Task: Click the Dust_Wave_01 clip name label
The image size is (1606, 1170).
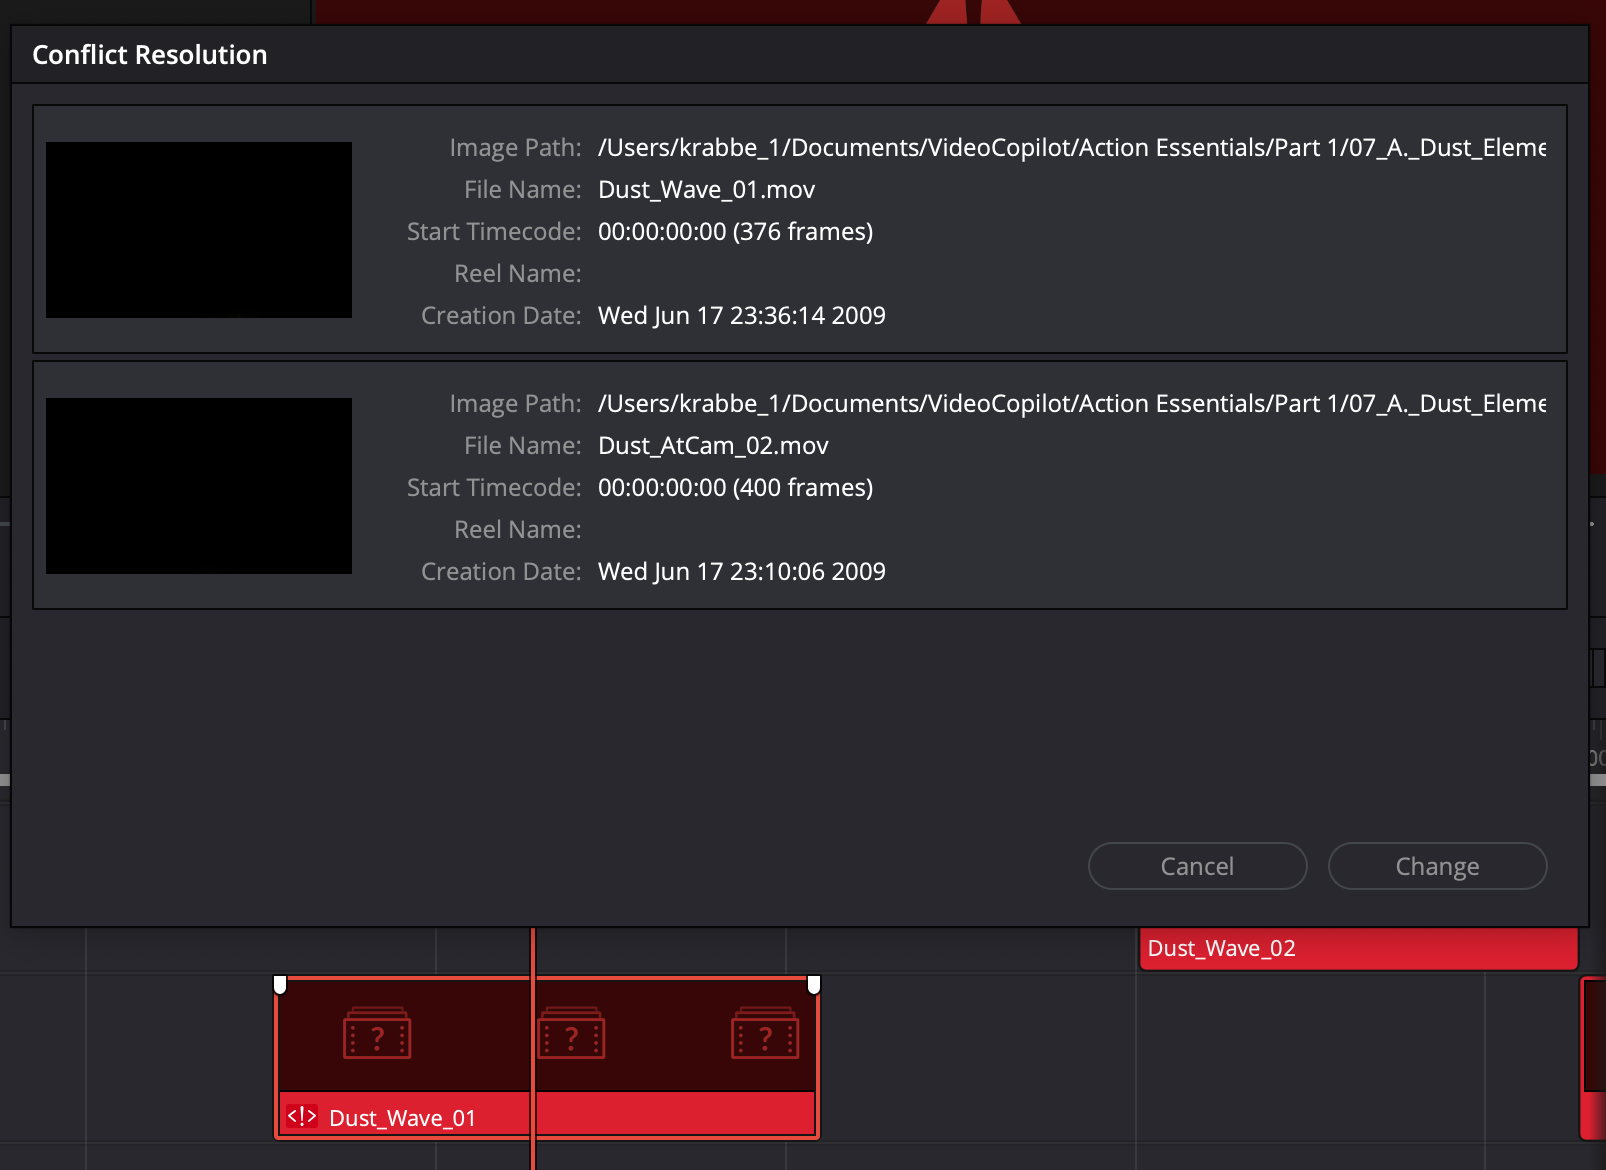Action: click(402, 1118)
